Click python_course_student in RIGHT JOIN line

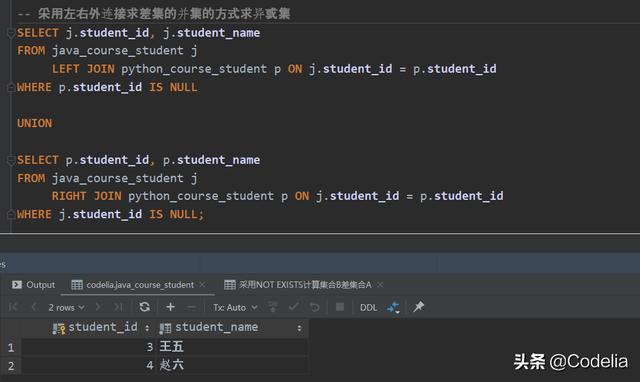coord(201,196)
